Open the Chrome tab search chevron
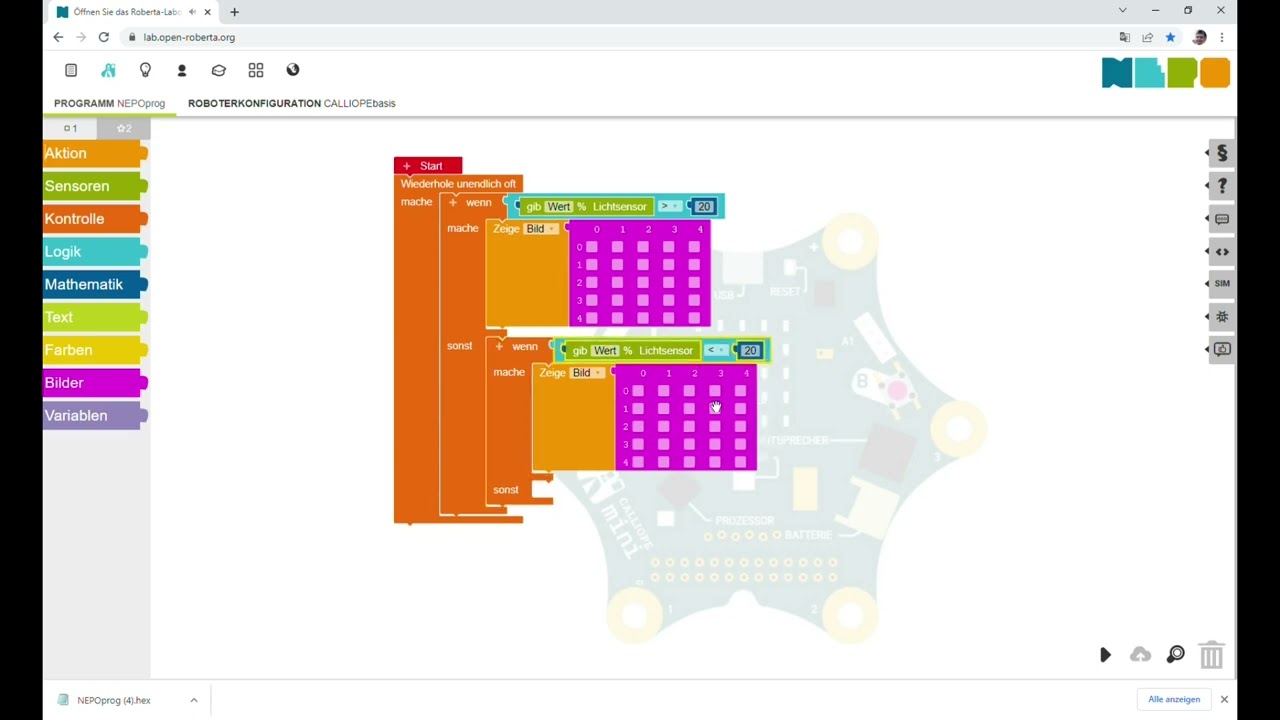1280x720 pixels. click(x=1122, y=11)
